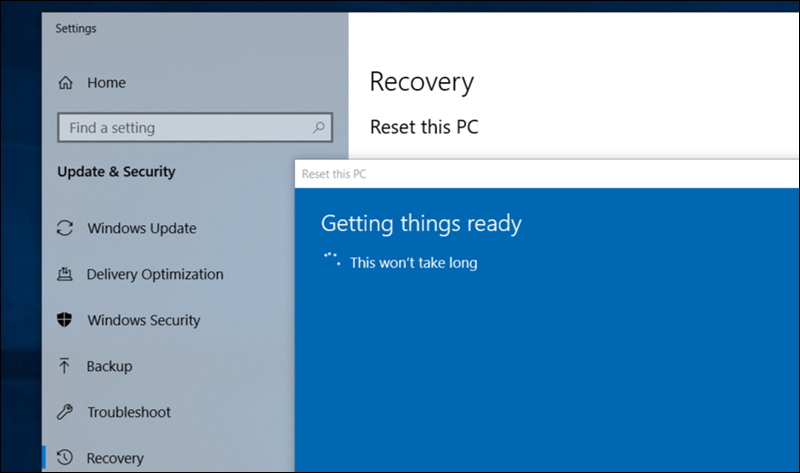Image resolution: width=800 pixels, height=473 pixels.
Task: Click the Recovery clock icon
Action: click(65, 457)
